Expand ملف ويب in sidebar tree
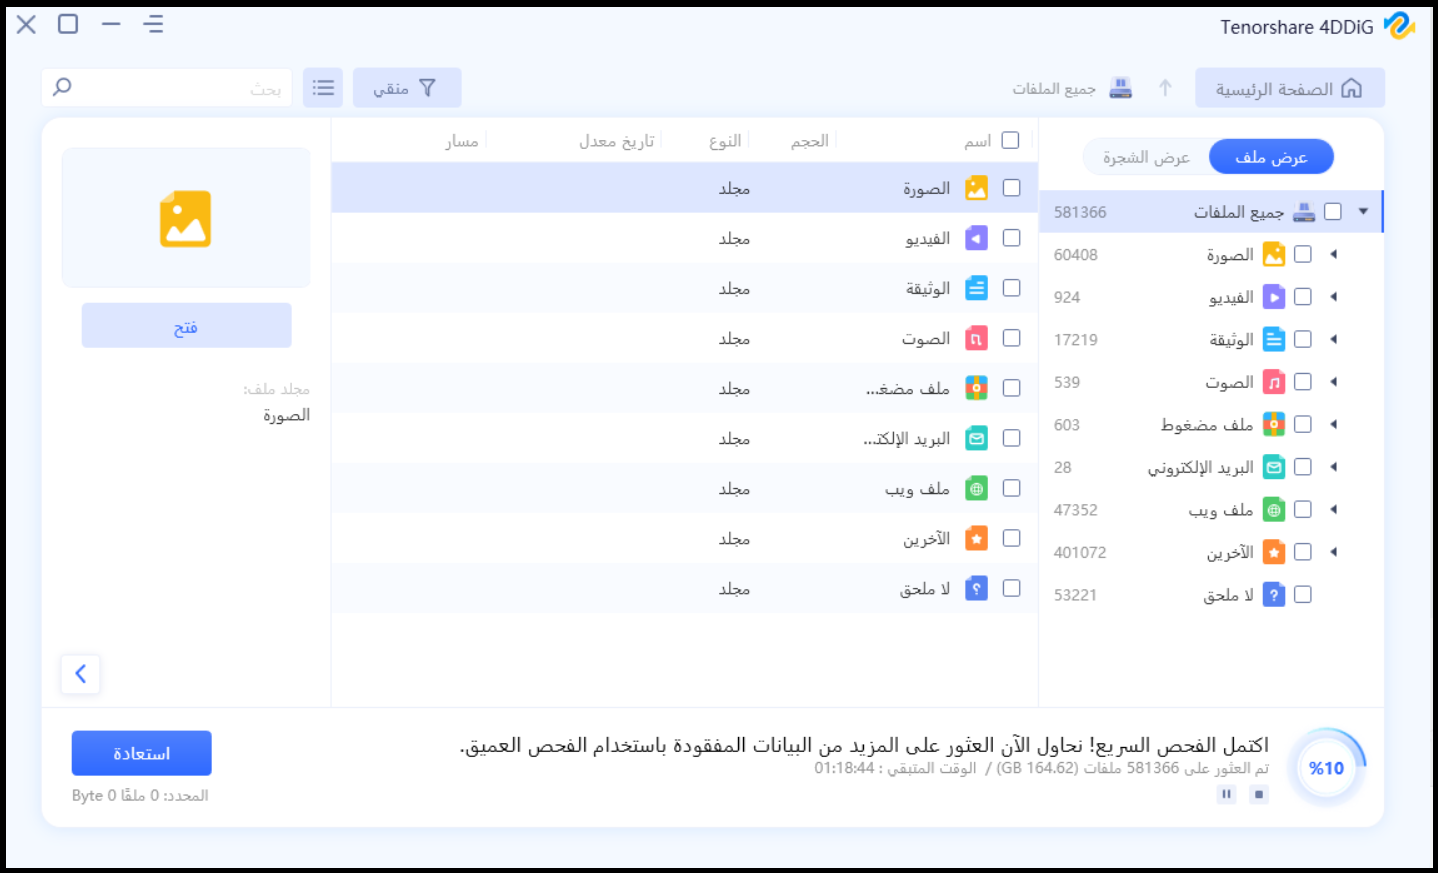The width and height of the screenshot is (1438, 873). coord(1334,510)
